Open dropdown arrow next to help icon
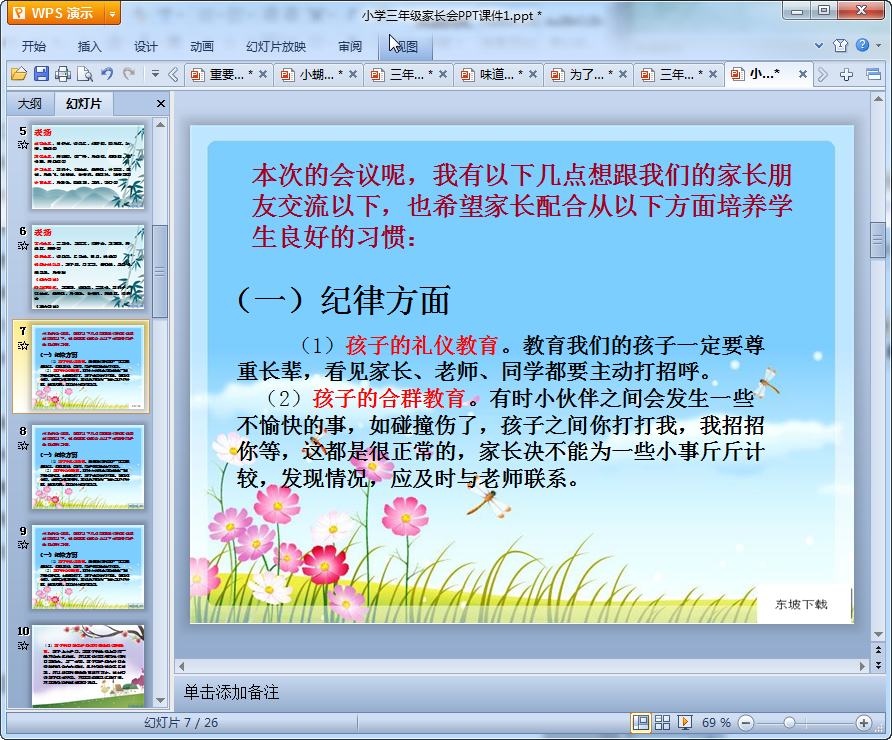Image resolution: width=892 pixels, height=740 pixels. pyautogui.click(x=878, y=46)
